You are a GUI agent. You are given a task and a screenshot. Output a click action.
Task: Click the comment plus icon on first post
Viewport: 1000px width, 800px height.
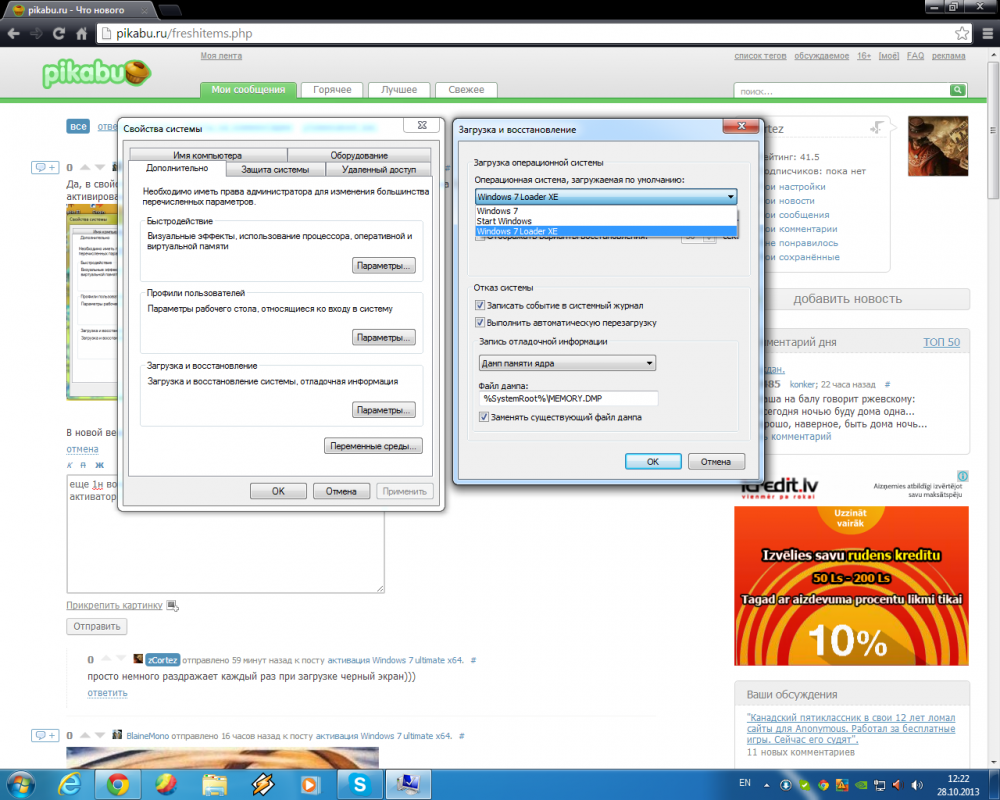click(45, 167)
